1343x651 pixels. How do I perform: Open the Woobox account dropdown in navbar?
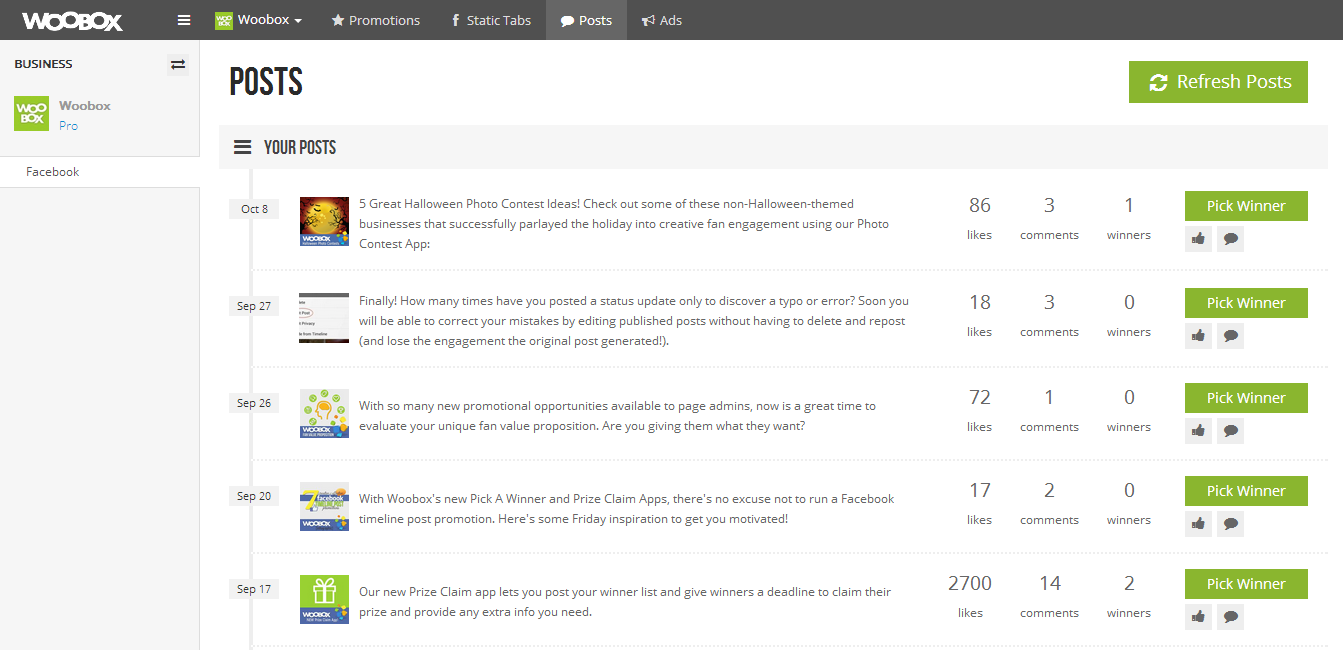pos(258,20)
